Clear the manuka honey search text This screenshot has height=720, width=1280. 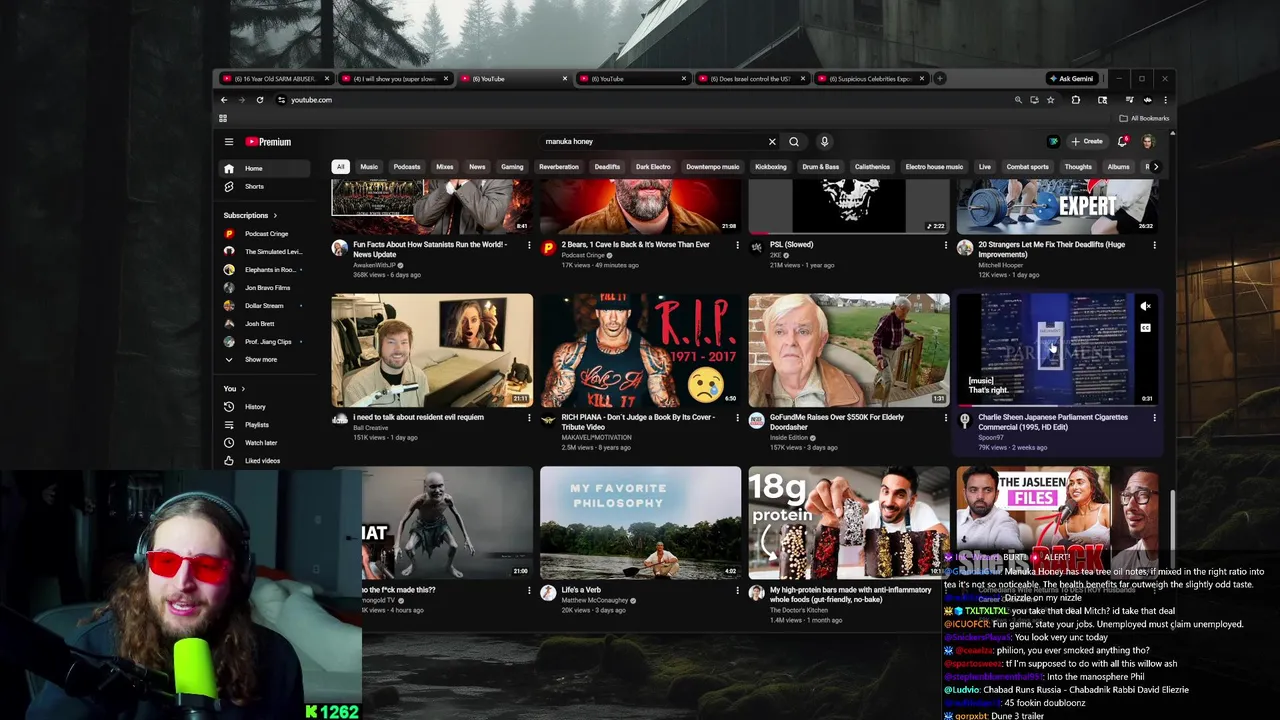click(772, 142)
